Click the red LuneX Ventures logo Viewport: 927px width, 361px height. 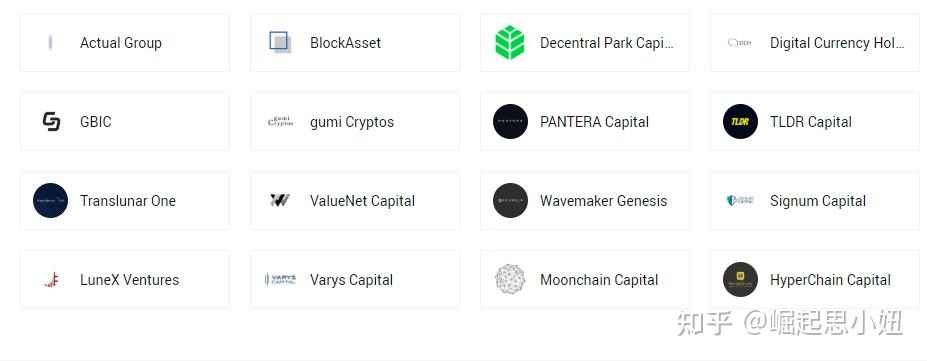(x=51, y=279)
